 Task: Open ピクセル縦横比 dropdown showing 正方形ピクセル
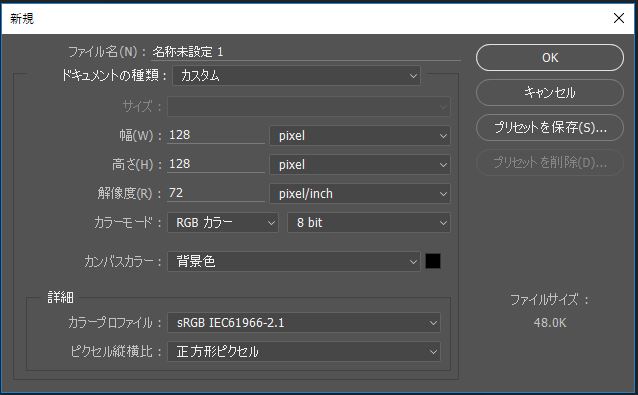(x=304, y=351)
